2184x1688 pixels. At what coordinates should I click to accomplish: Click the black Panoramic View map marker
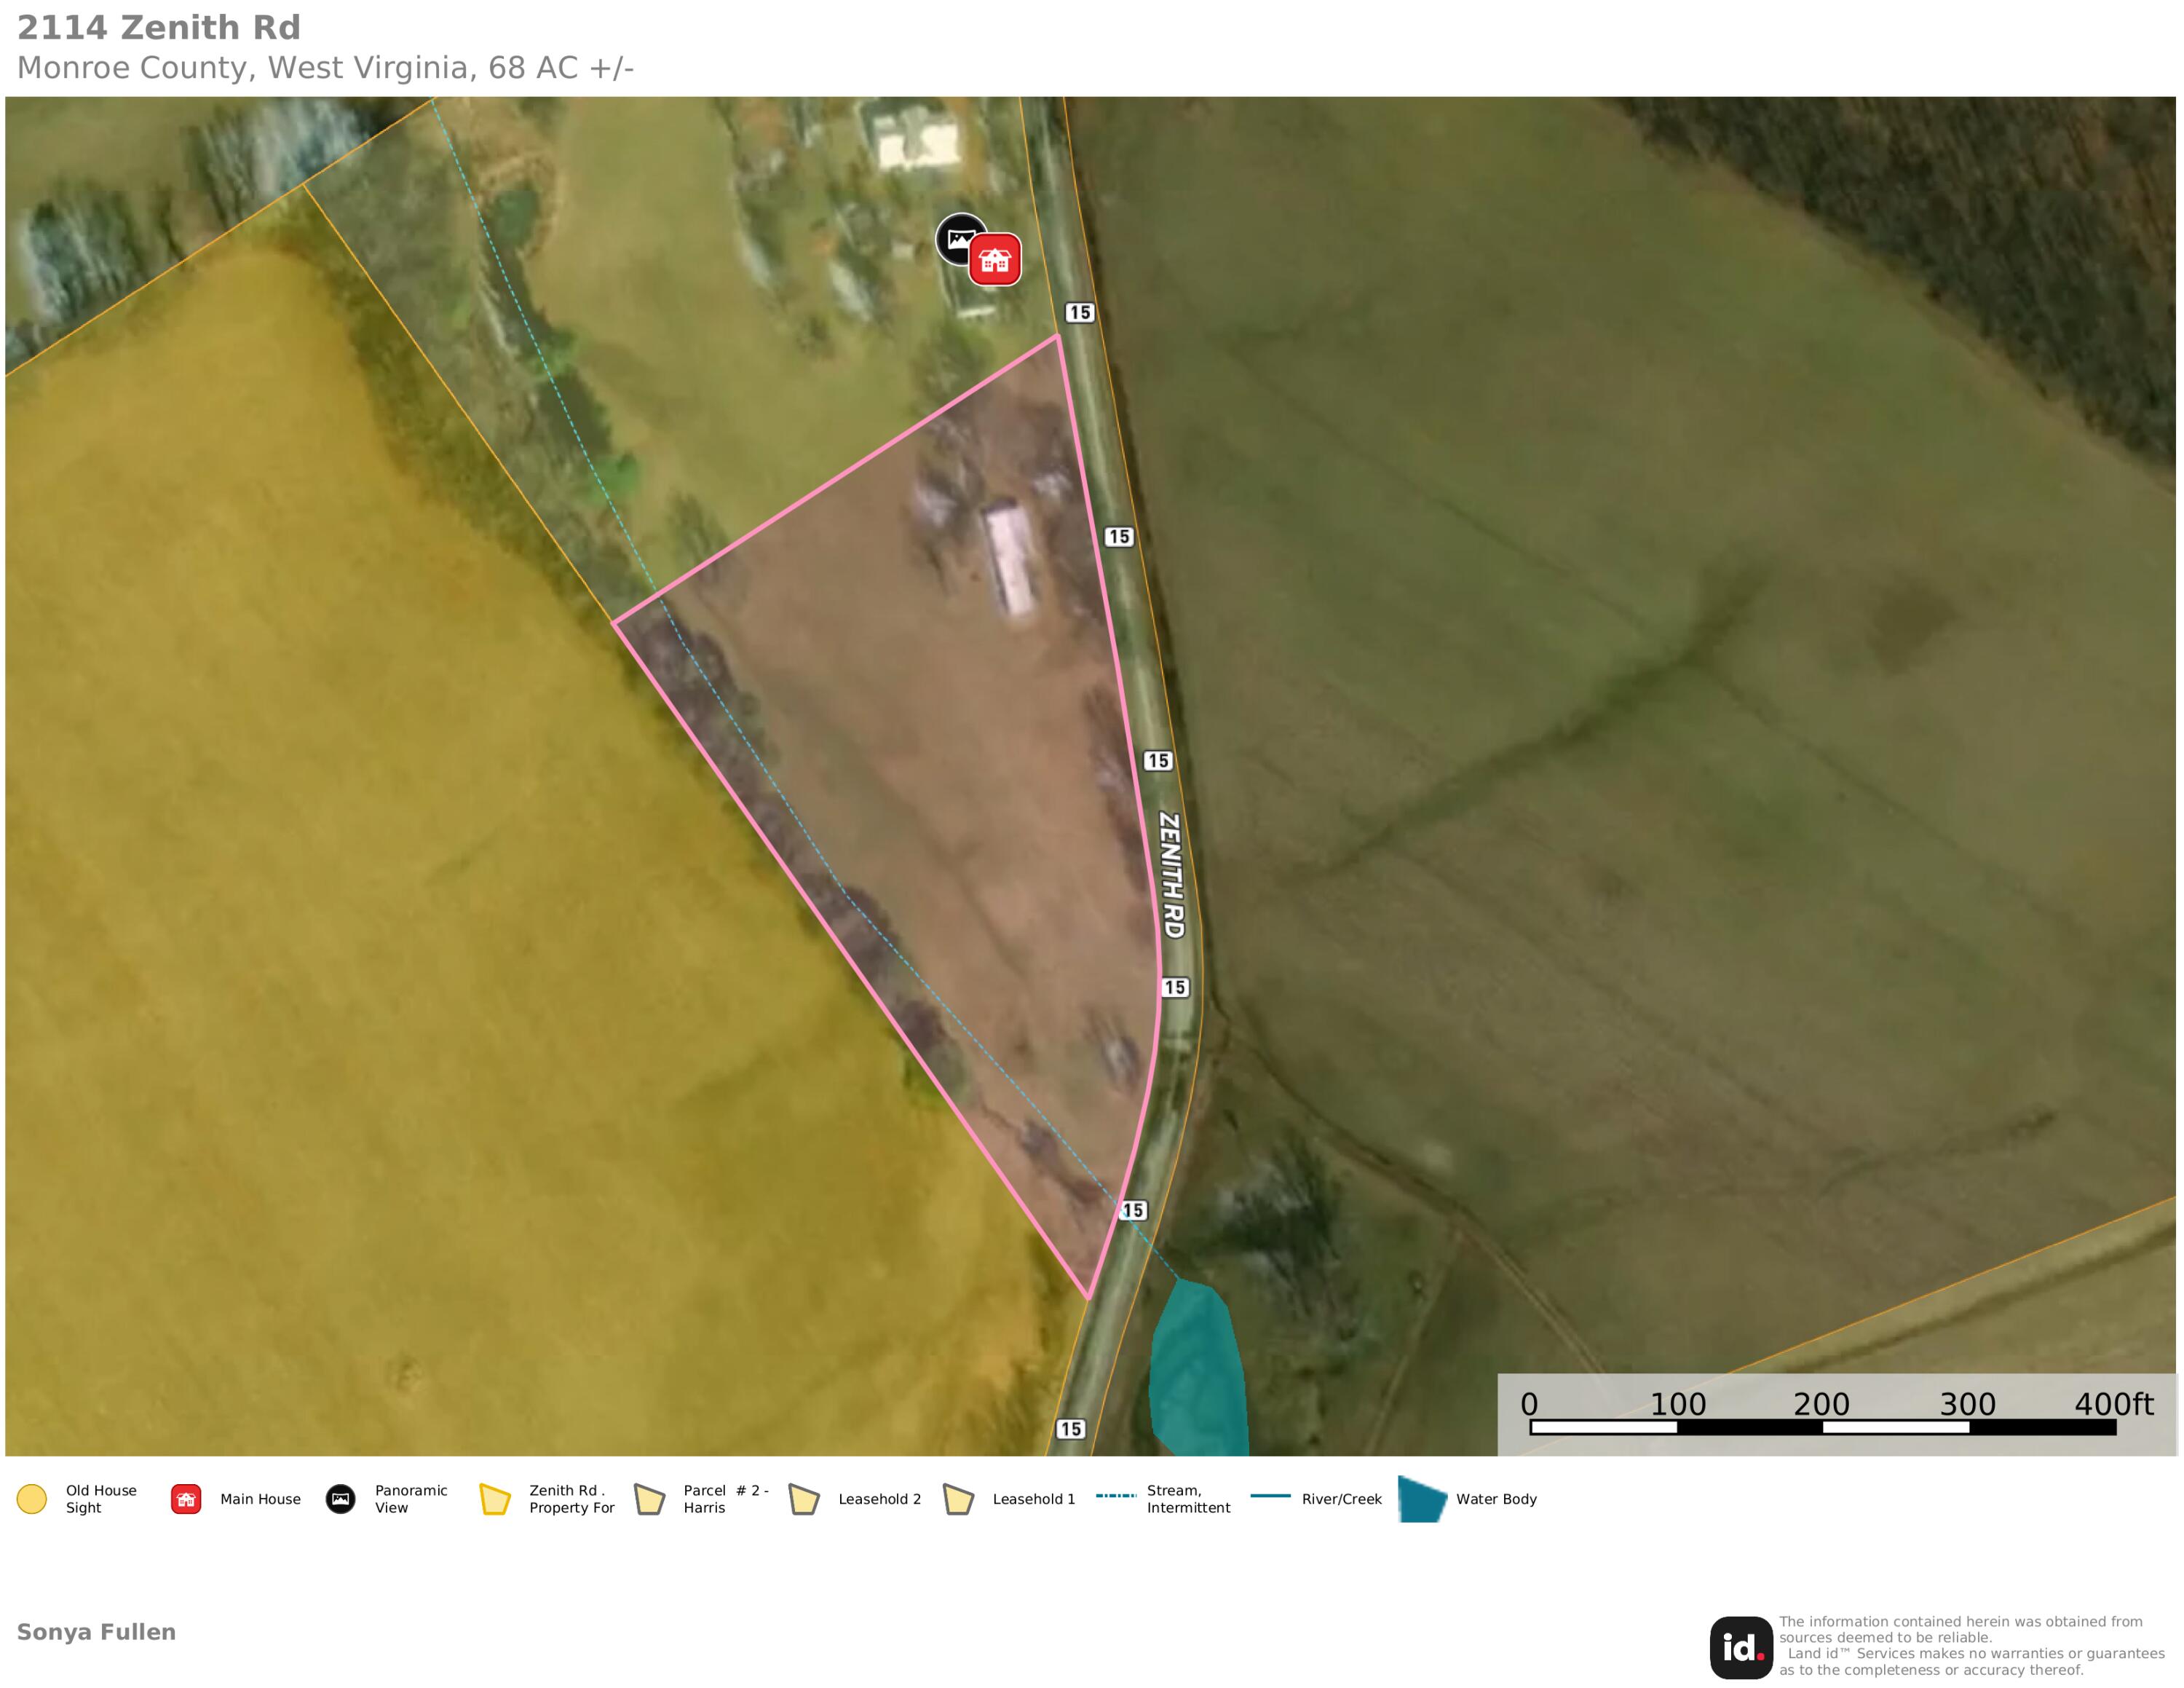tap(958, 238)
